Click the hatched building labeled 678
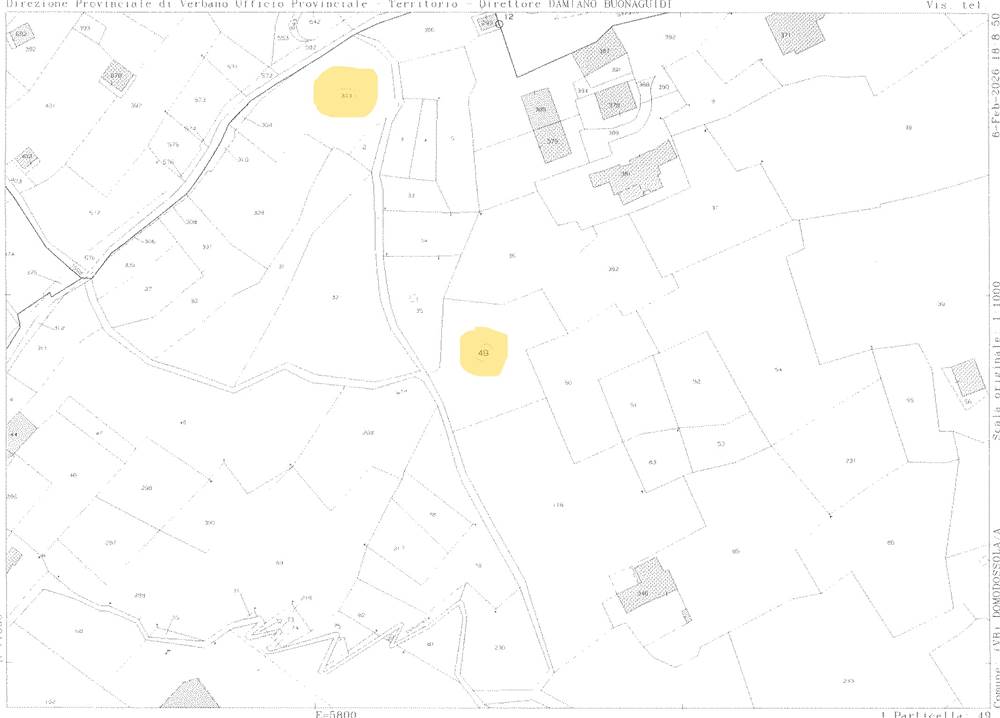Screen dimensions: 1000x718 click(116, 76)
